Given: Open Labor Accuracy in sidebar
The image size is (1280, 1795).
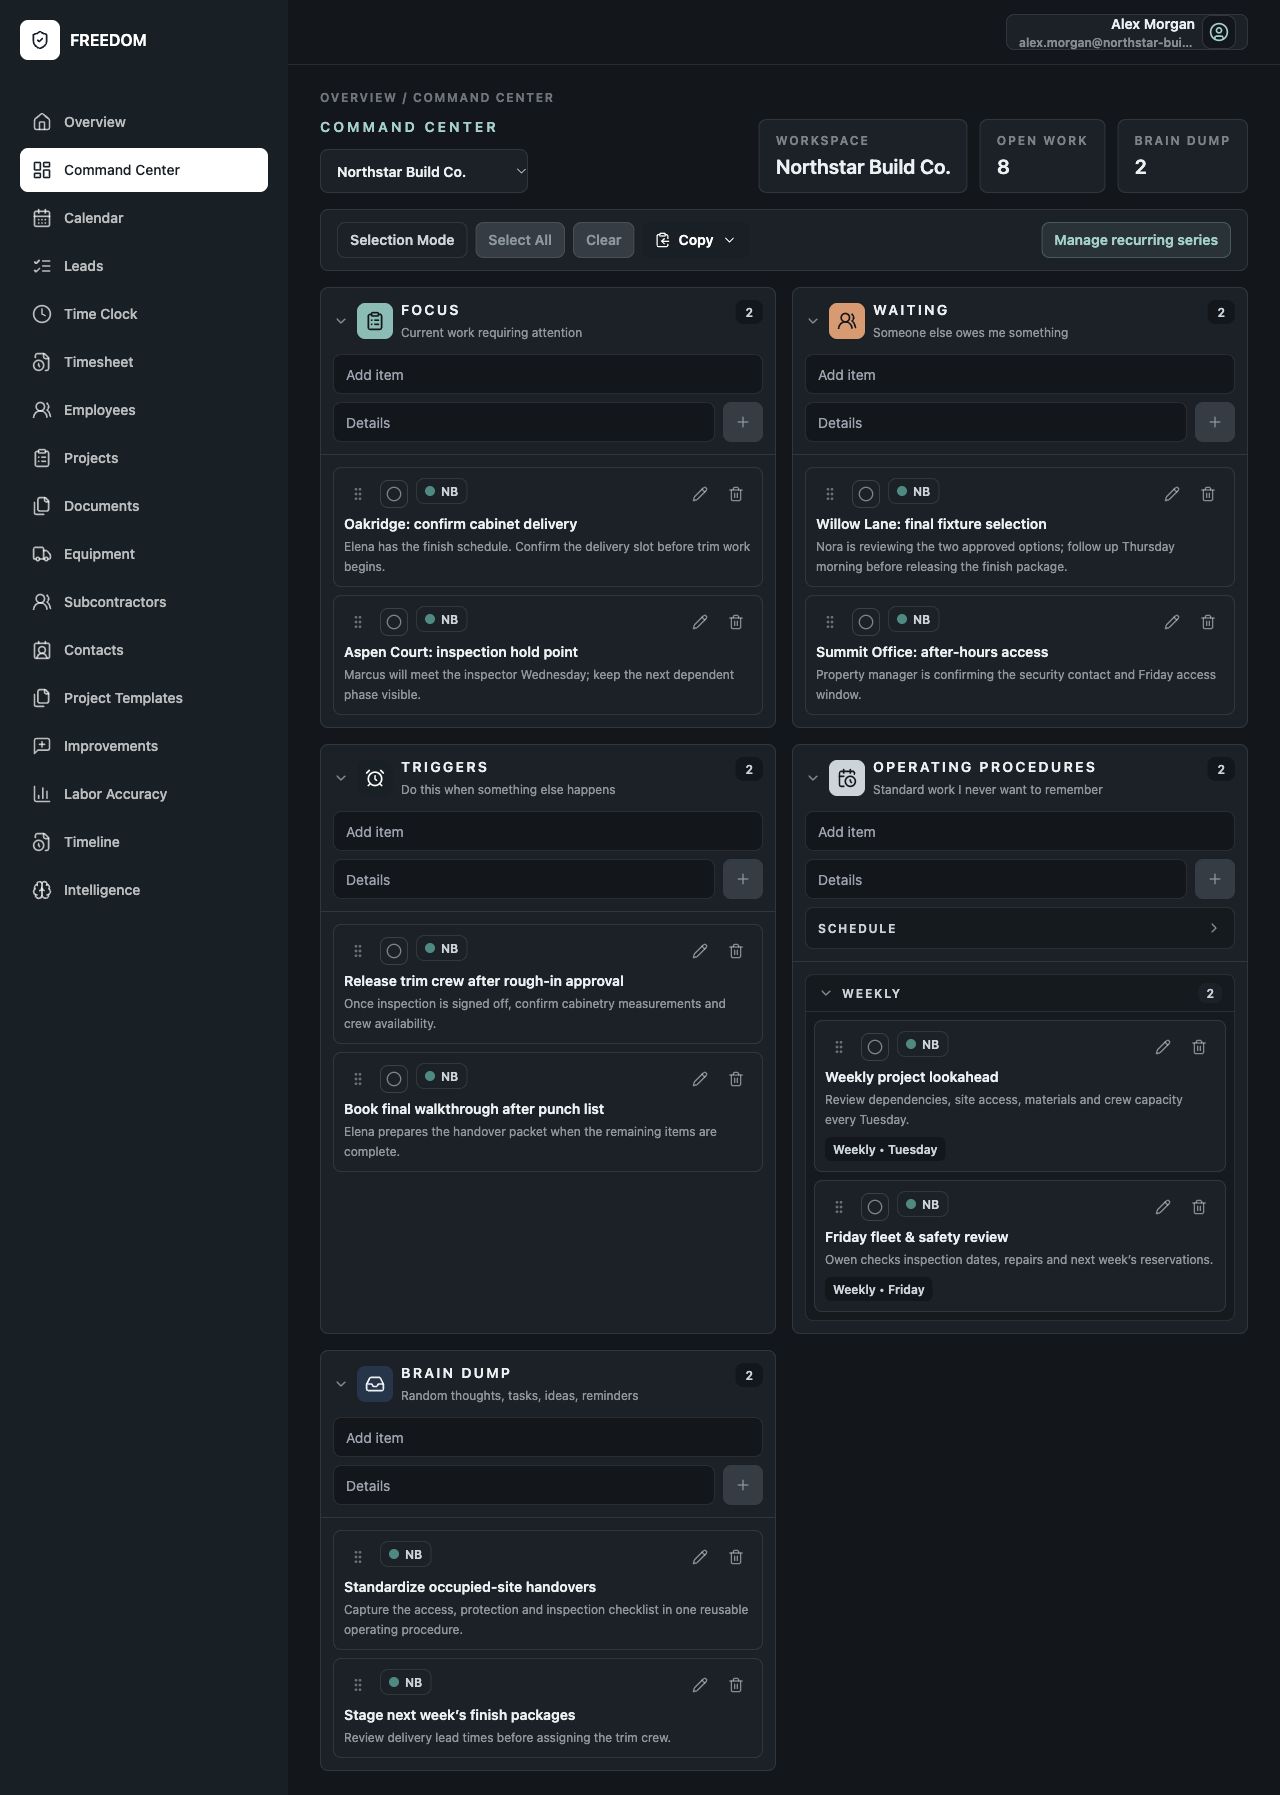Looking at the screenshot, I should click(144, 794).
